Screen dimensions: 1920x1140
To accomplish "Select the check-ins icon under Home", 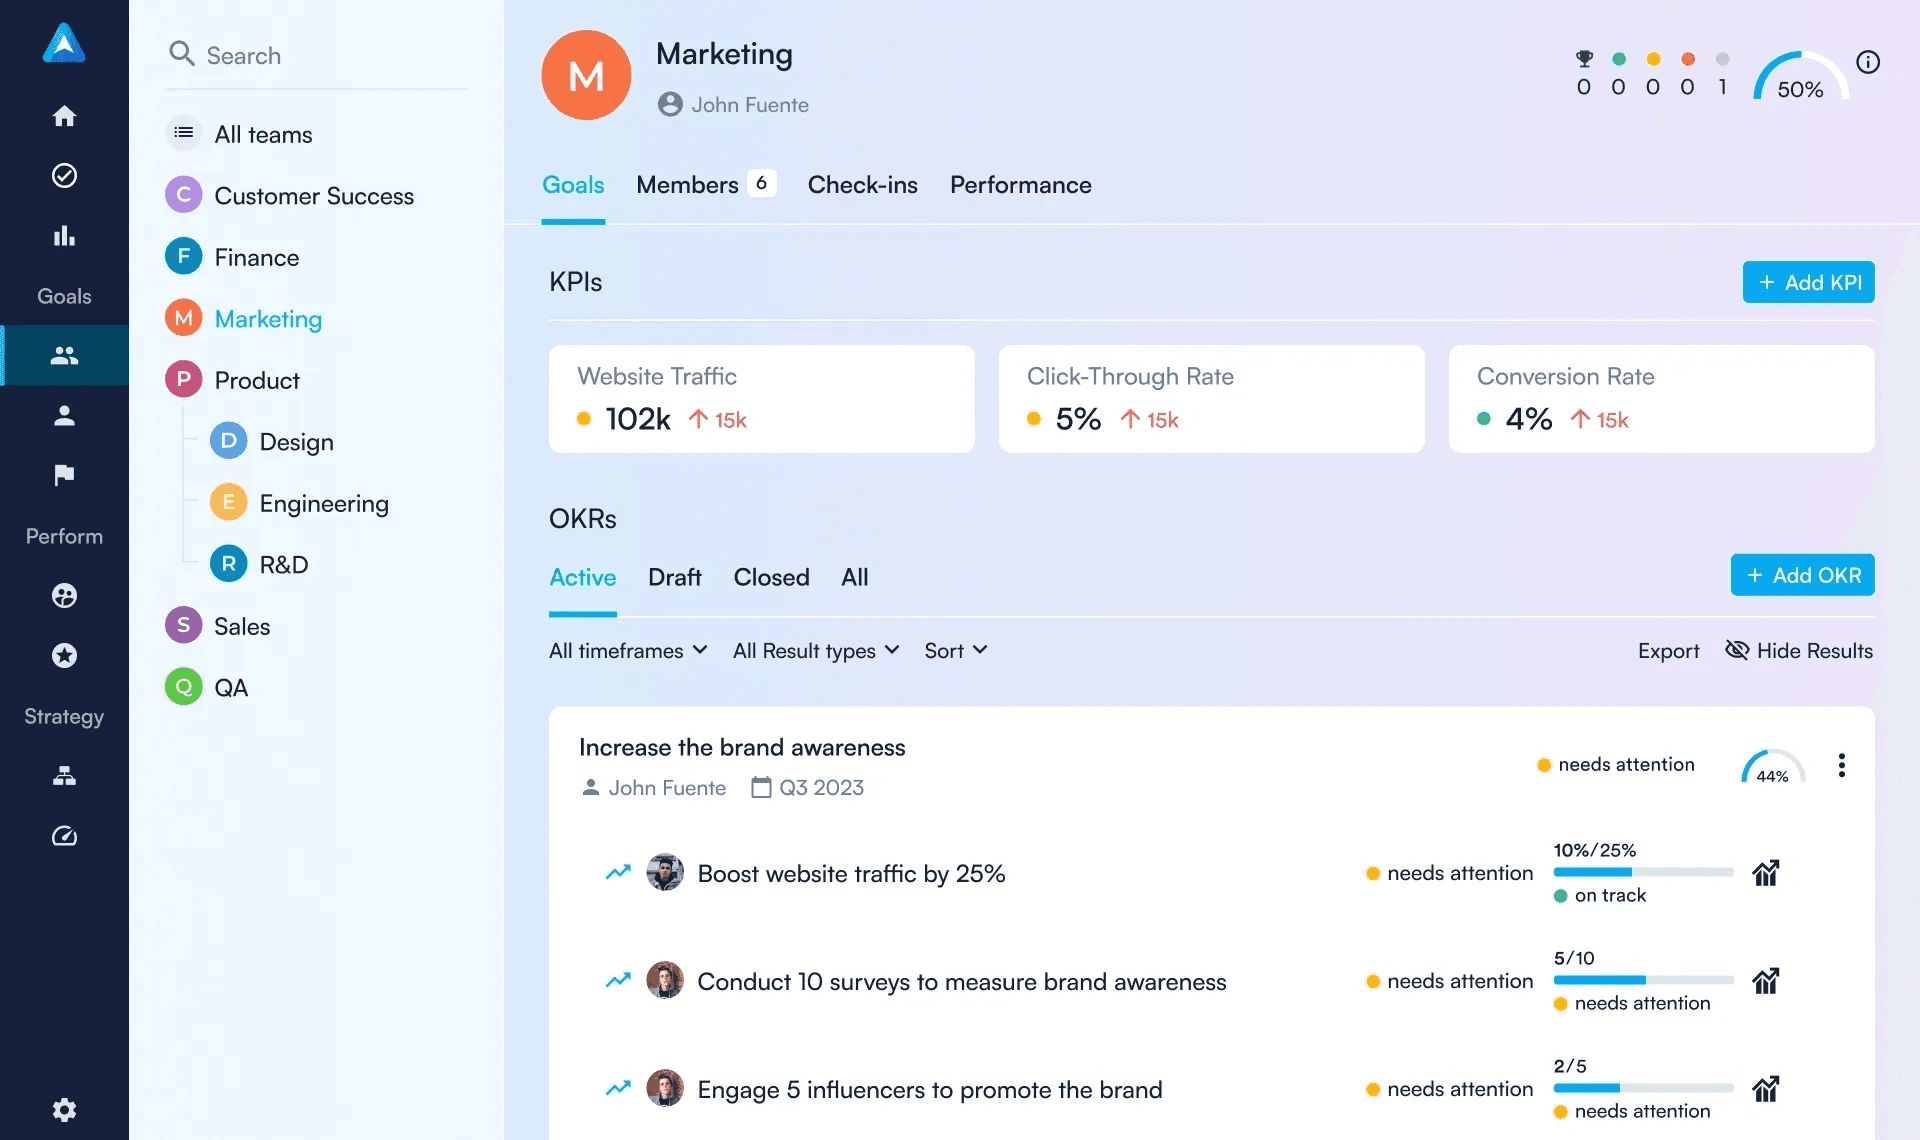I will click(63, 176).
